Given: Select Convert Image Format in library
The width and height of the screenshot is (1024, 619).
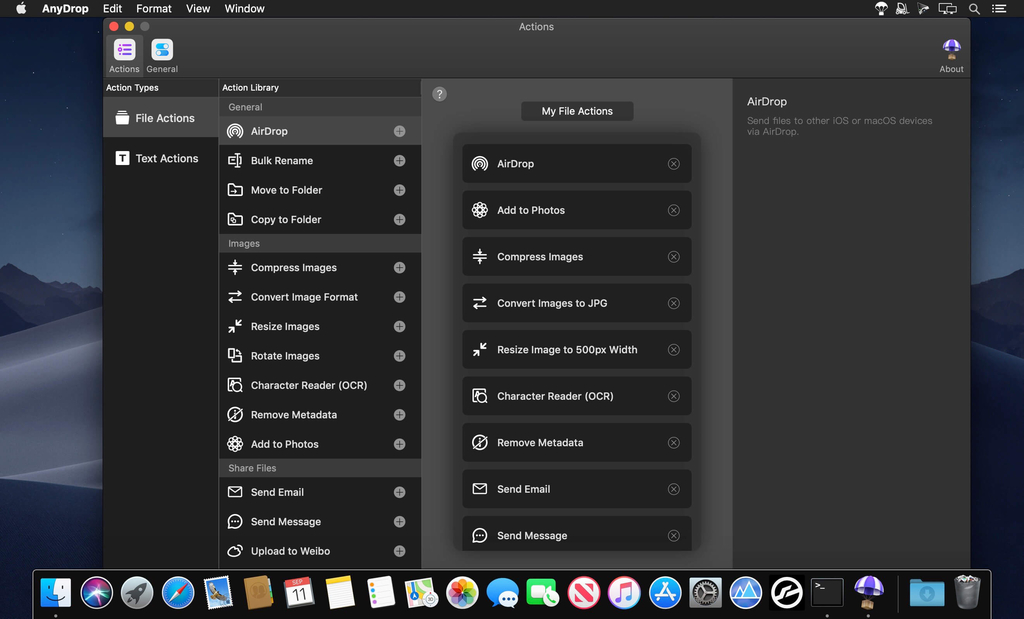Looking at the screenshot, I should pos(304,297).
